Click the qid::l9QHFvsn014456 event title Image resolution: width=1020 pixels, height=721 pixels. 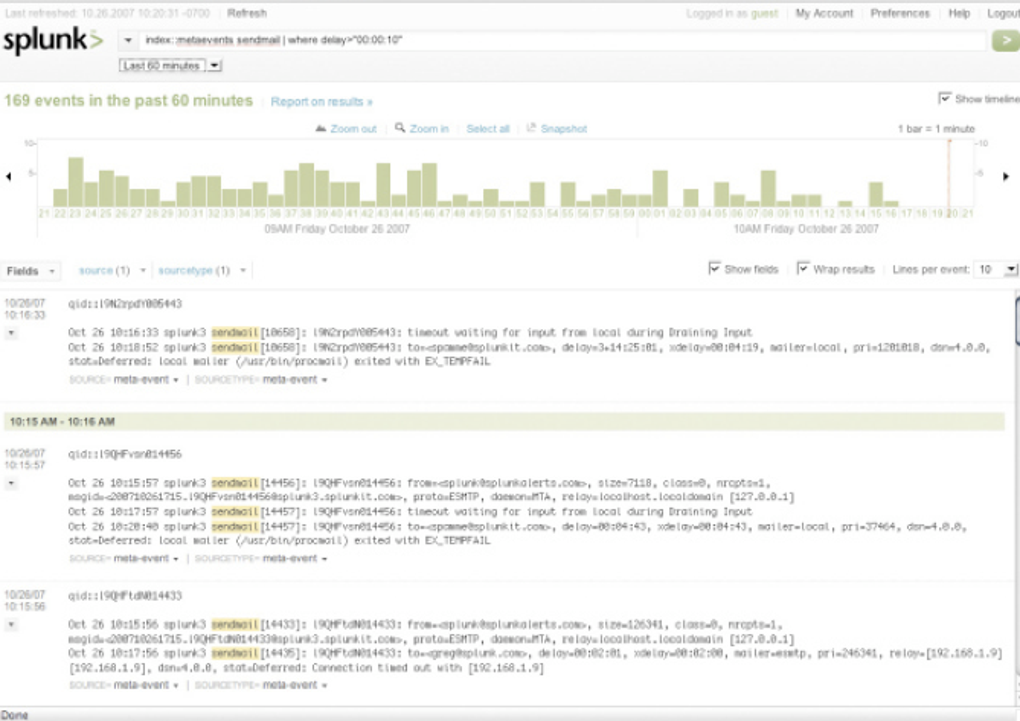pyautogui.click(x=125, y=454)
